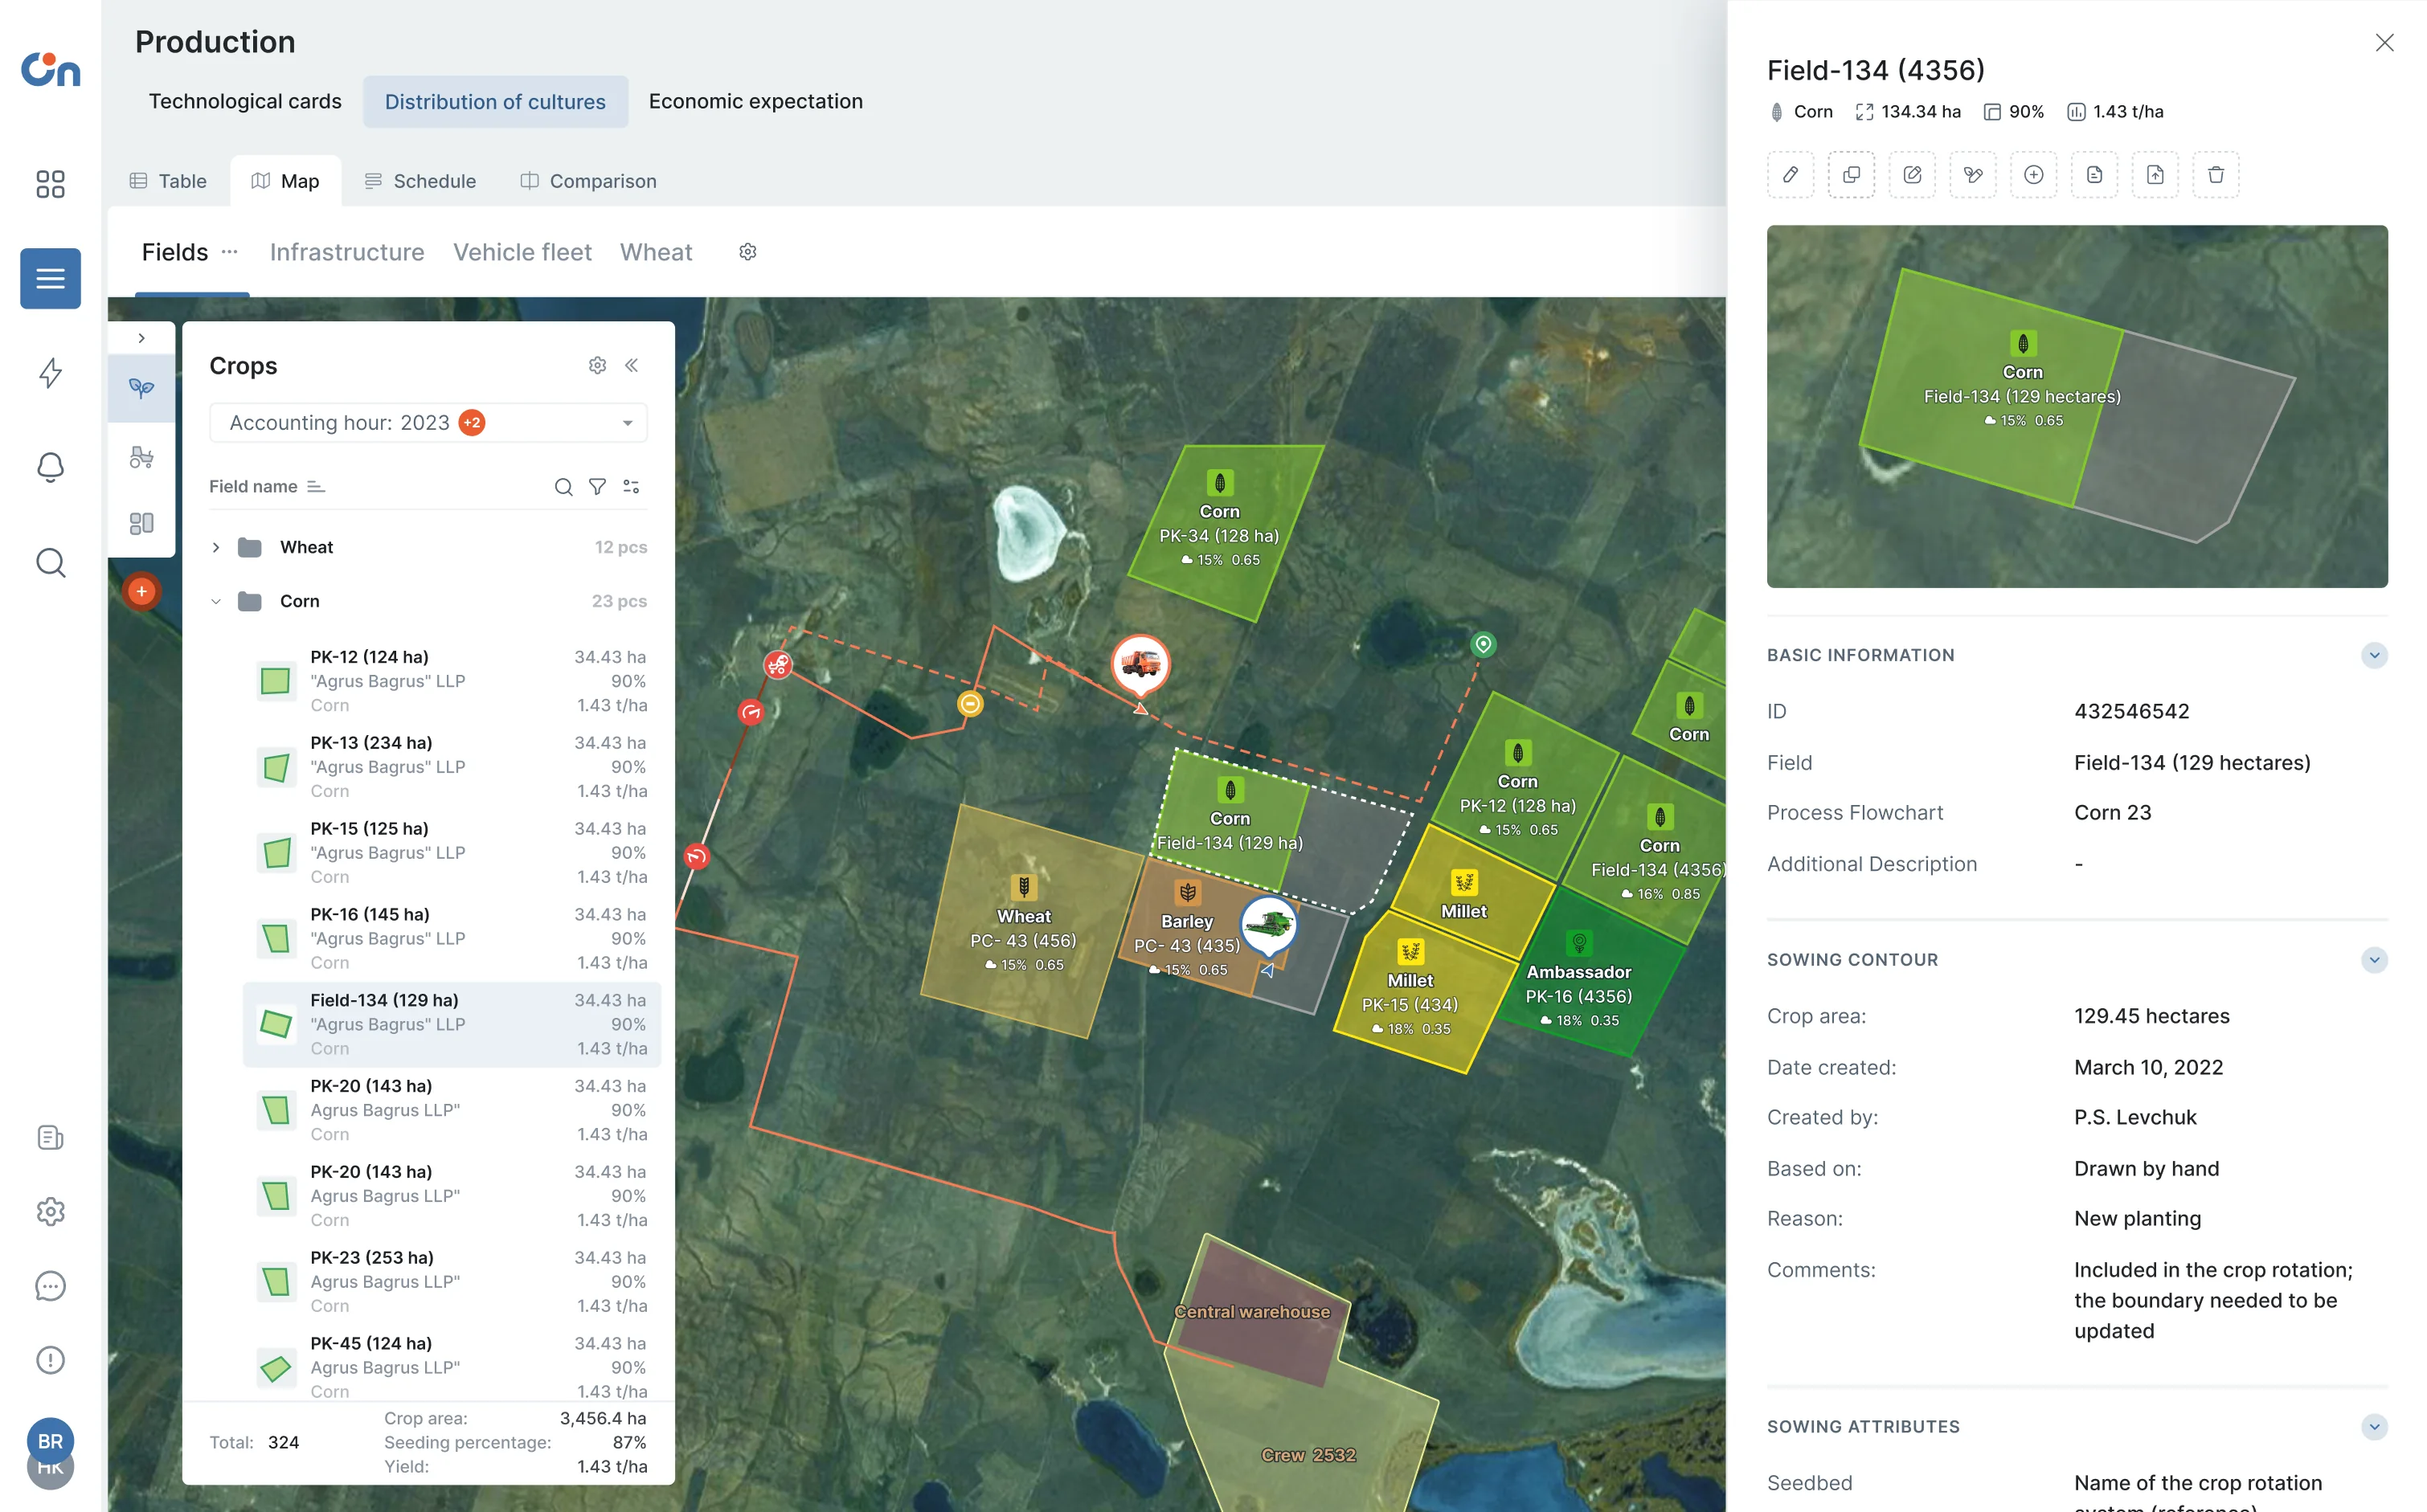
Task: Click orange truck marker on map
Action: point(1141,664)
